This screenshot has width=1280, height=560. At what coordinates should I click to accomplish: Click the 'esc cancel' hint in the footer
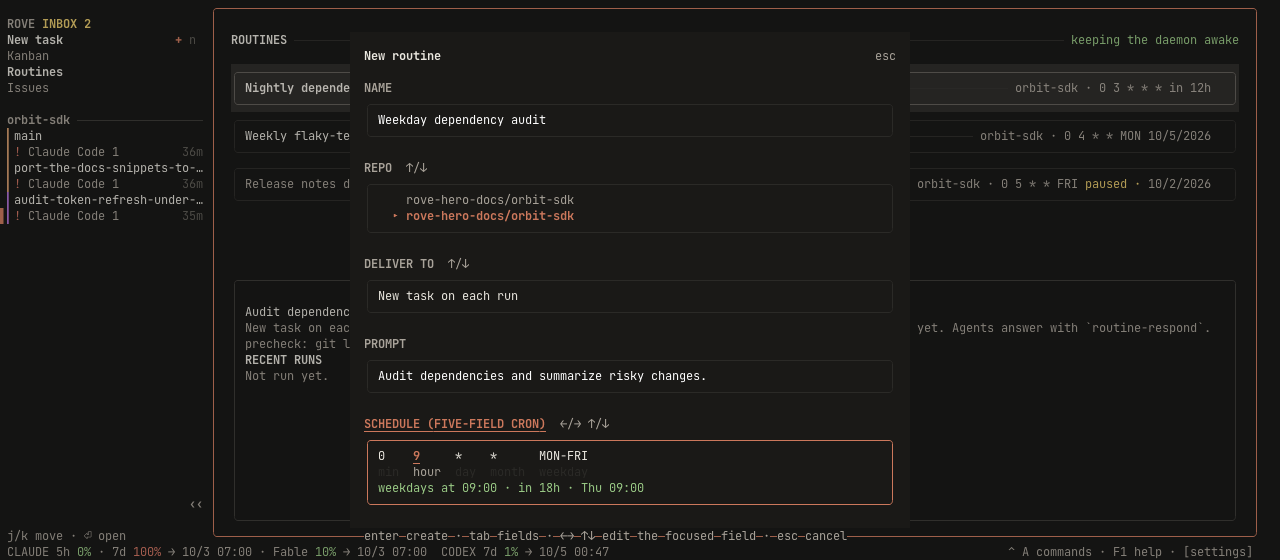coord(812,536)
